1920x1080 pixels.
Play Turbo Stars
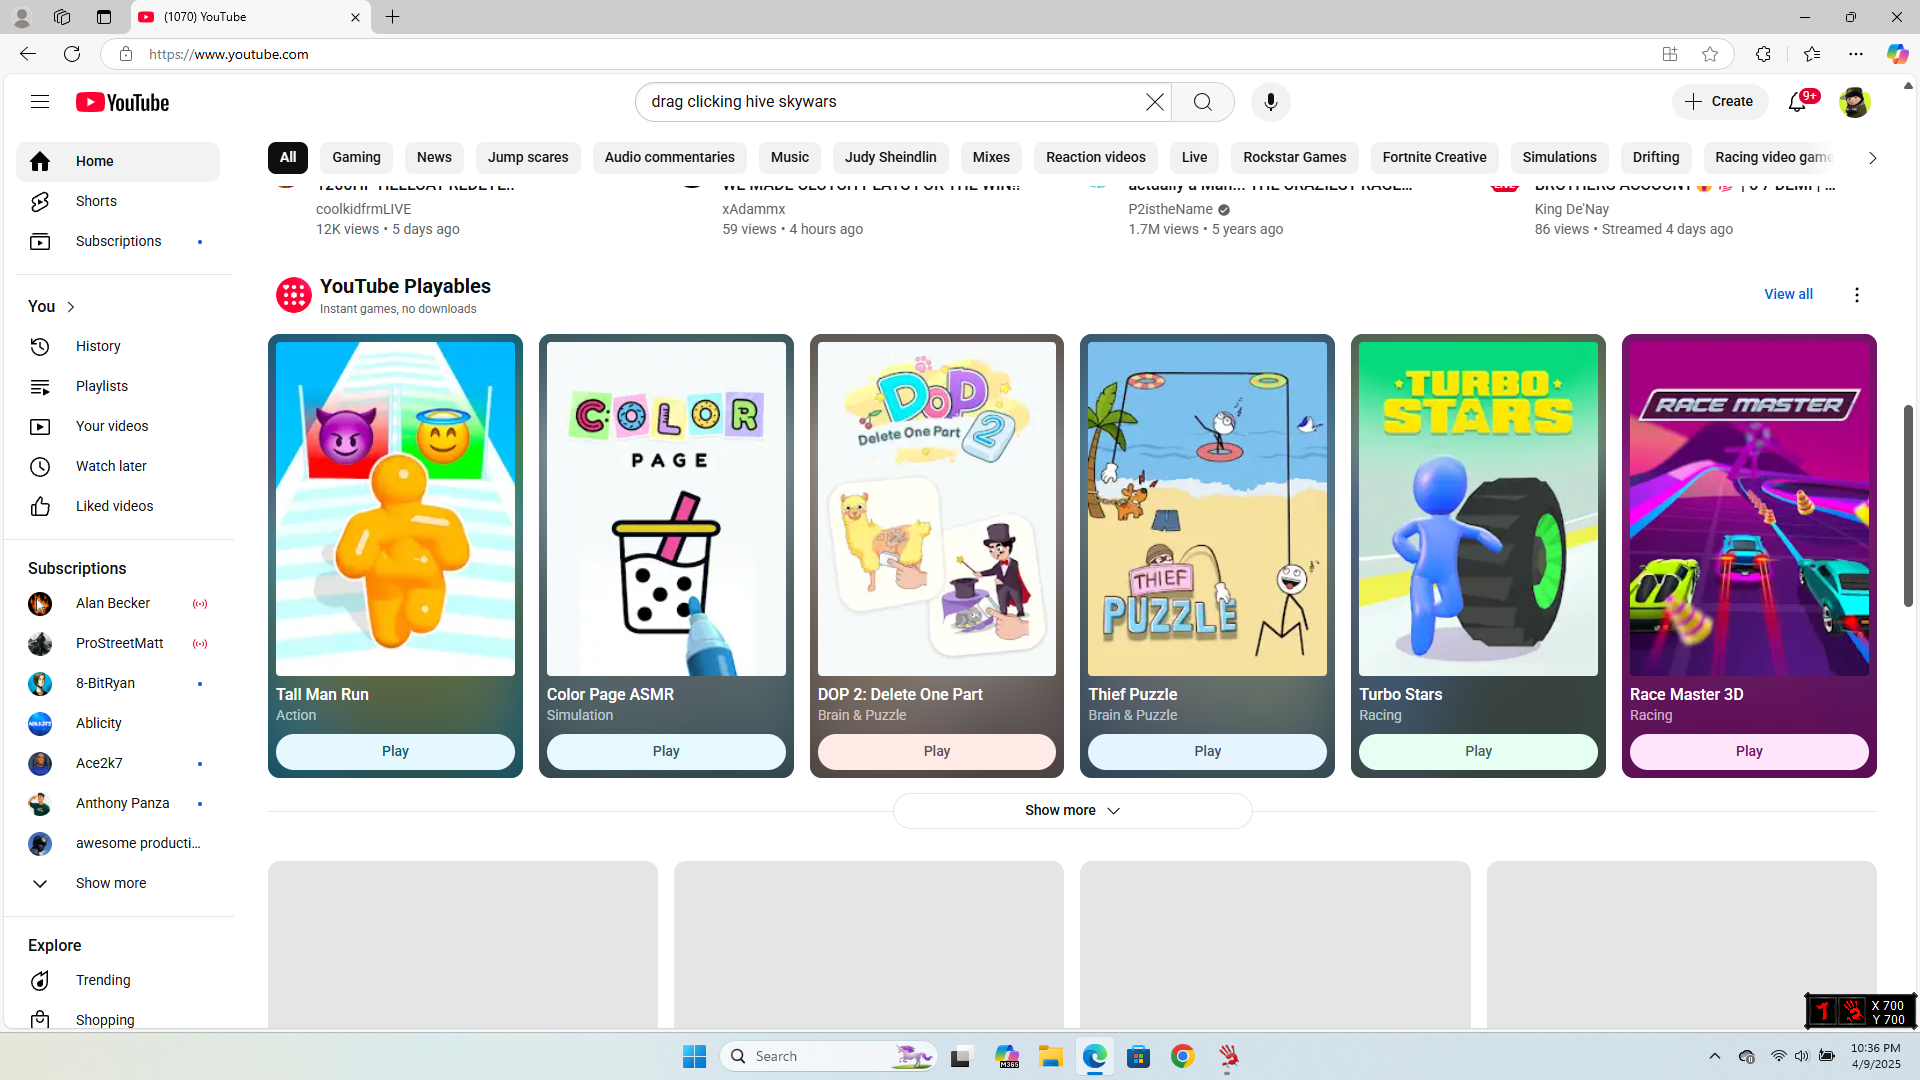pos(1478,752)
